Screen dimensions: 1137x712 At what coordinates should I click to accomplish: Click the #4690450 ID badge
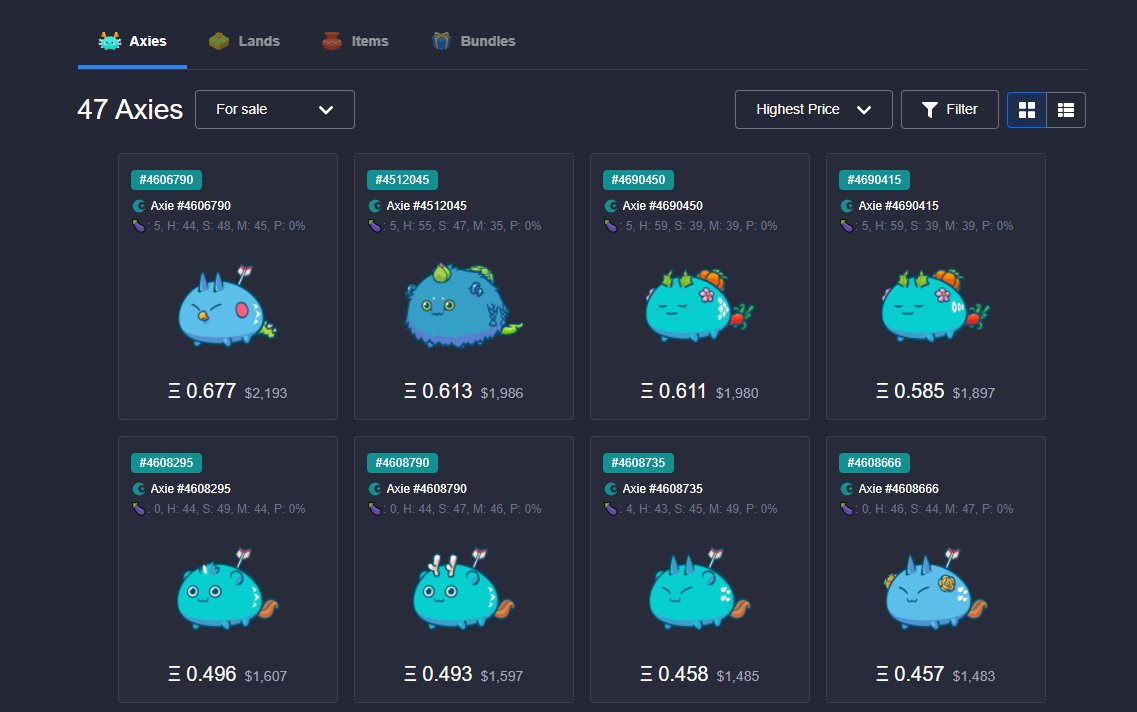tap(638, 180)
